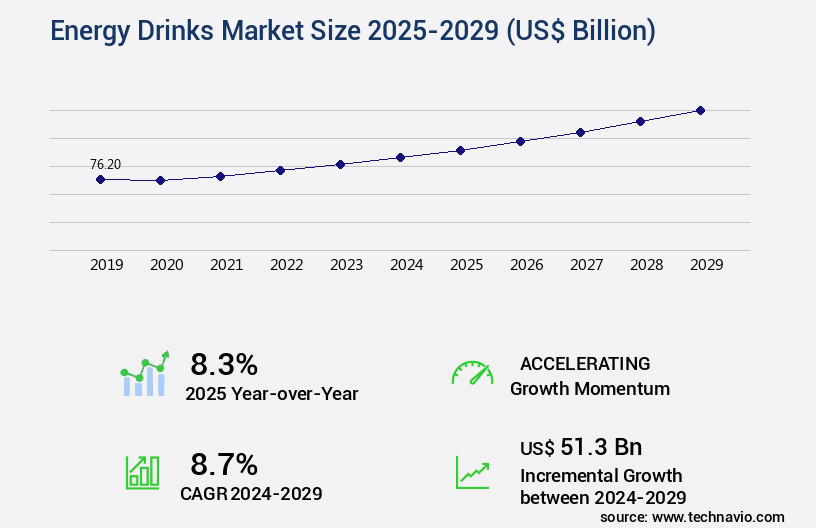Click the 2028 data point marker
Image resolution: width=816 pixels, height=528 pixels.
pos(640,121)
